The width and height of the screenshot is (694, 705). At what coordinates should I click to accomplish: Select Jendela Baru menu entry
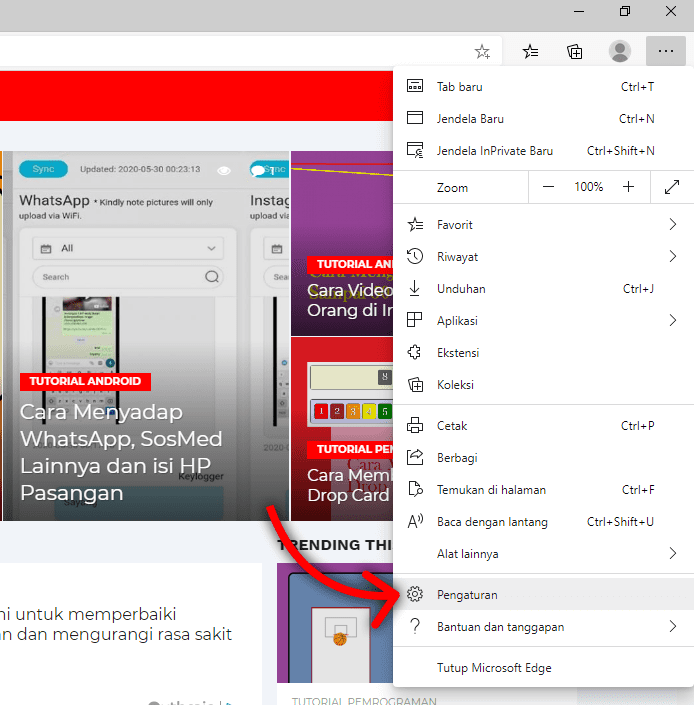click(x=543, y=118)
